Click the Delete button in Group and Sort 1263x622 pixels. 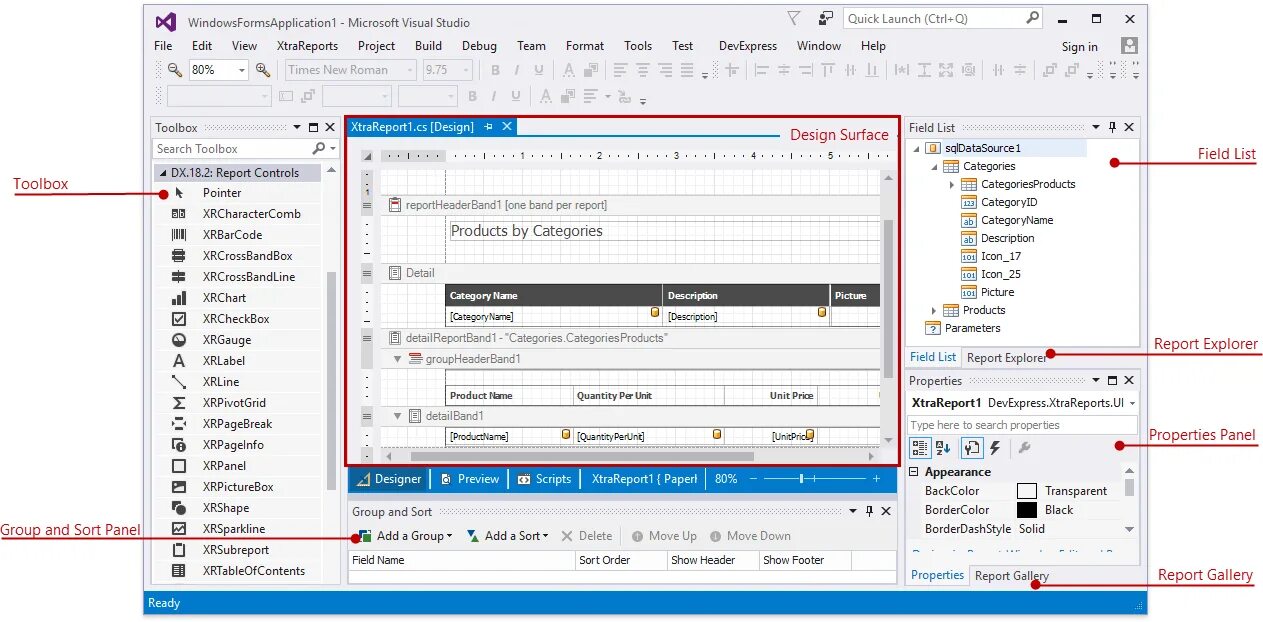point(587,536)
